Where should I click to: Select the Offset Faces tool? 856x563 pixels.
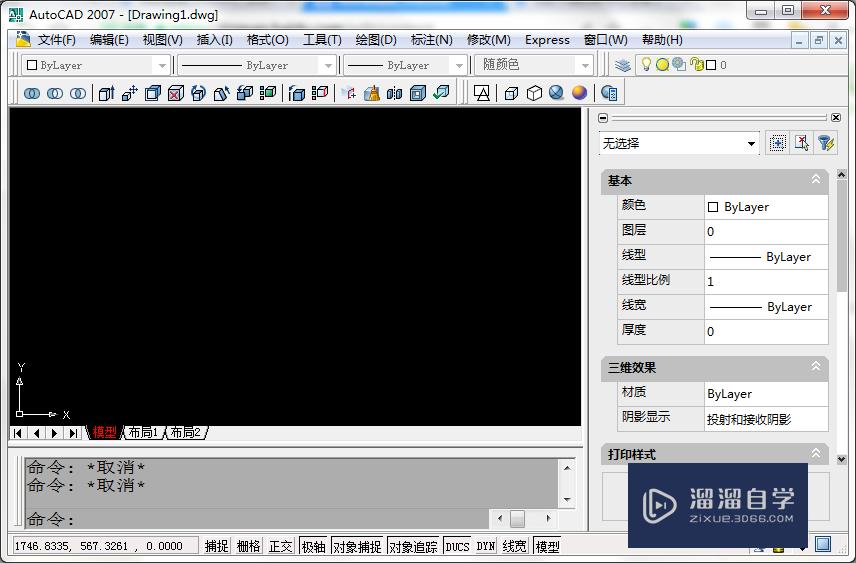pyautogui.click(x=153, y=93)
